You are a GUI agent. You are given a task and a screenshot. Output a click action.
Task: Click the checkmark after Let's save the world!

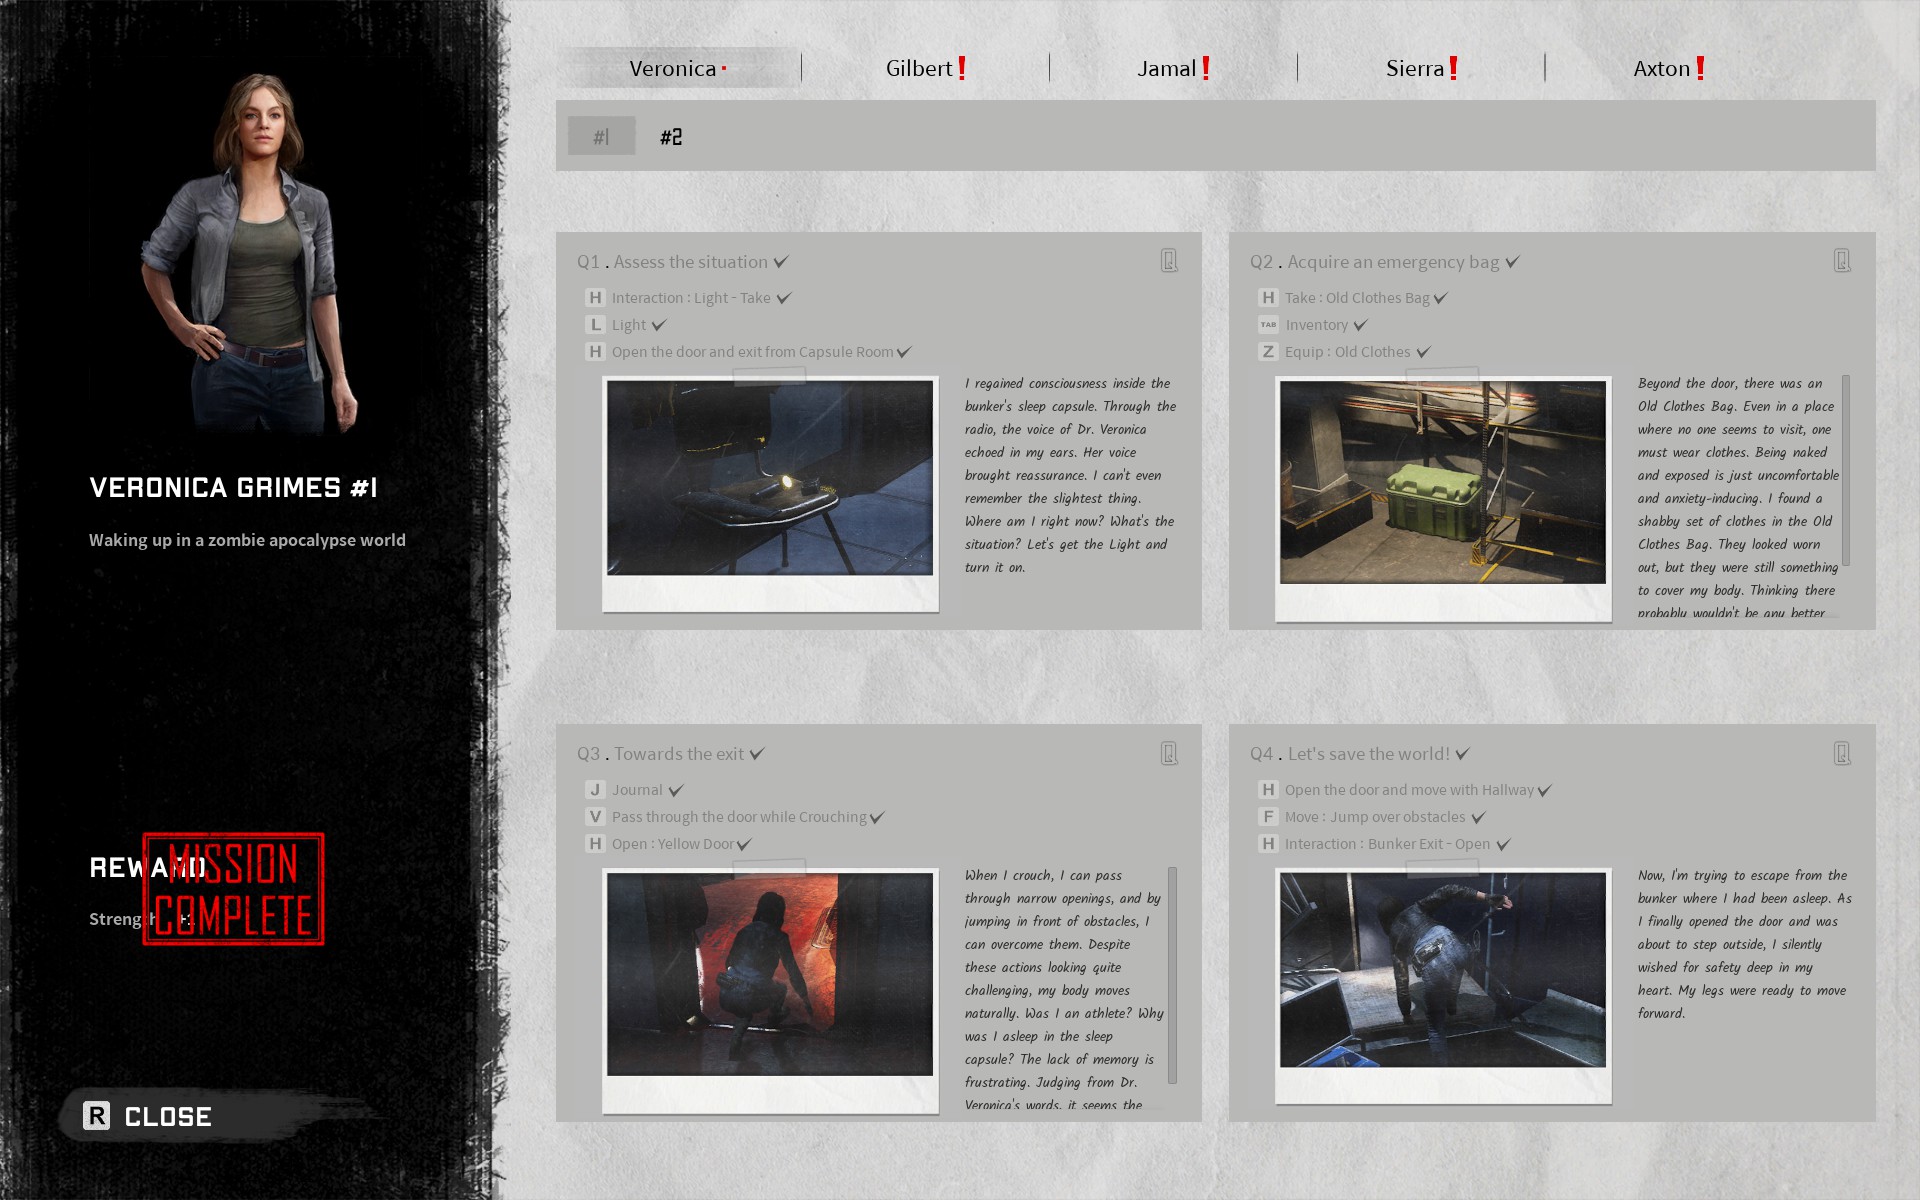1462,754
